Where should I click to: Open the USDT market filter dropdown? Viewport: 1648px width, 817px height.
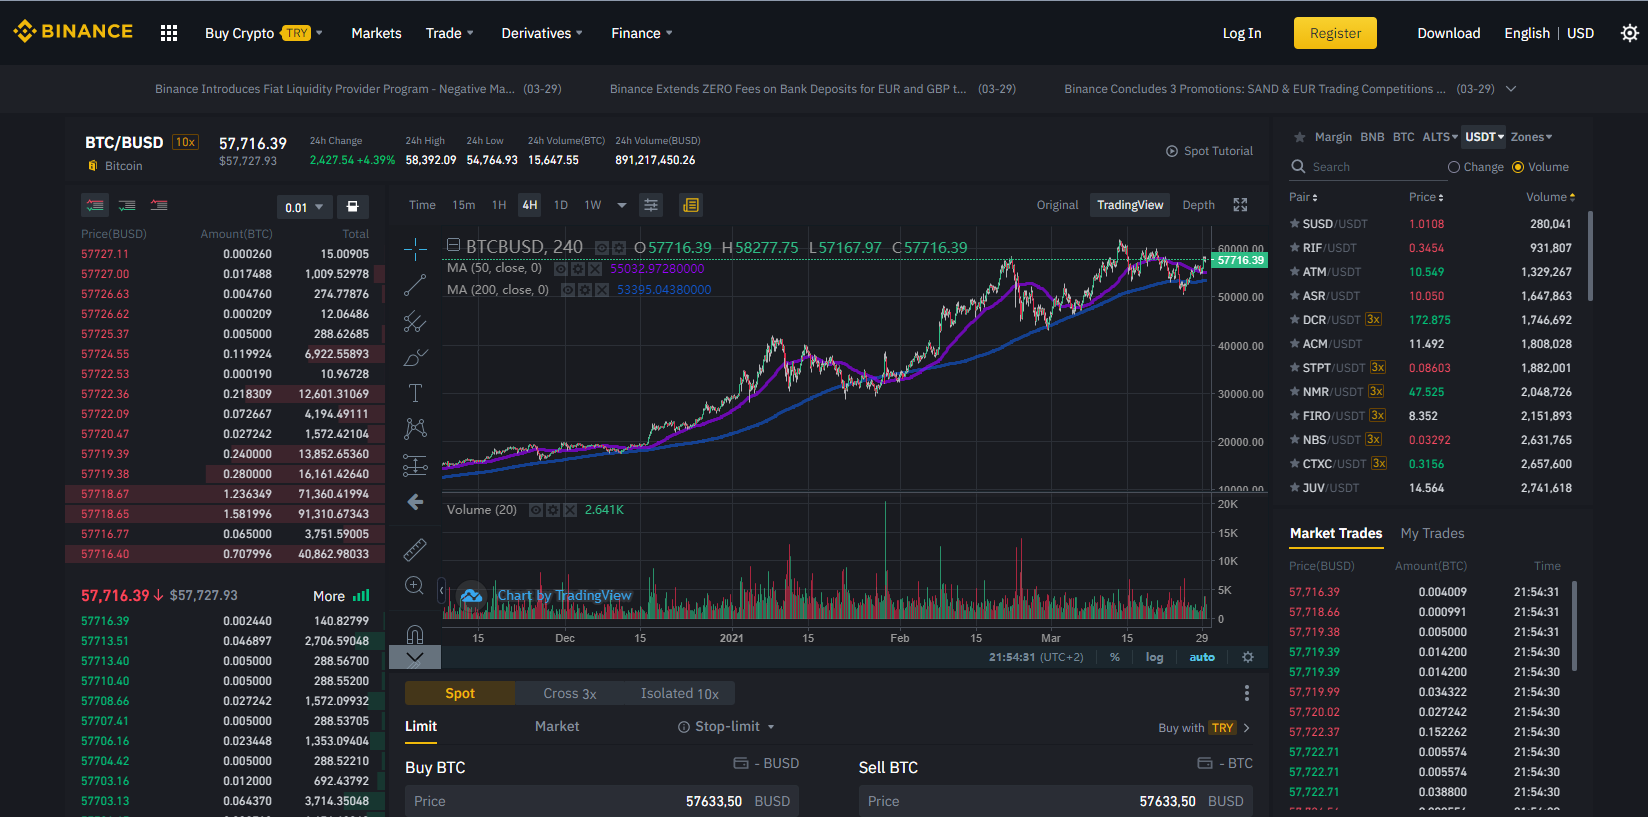pyautogui.click(x=1484, y=137)
